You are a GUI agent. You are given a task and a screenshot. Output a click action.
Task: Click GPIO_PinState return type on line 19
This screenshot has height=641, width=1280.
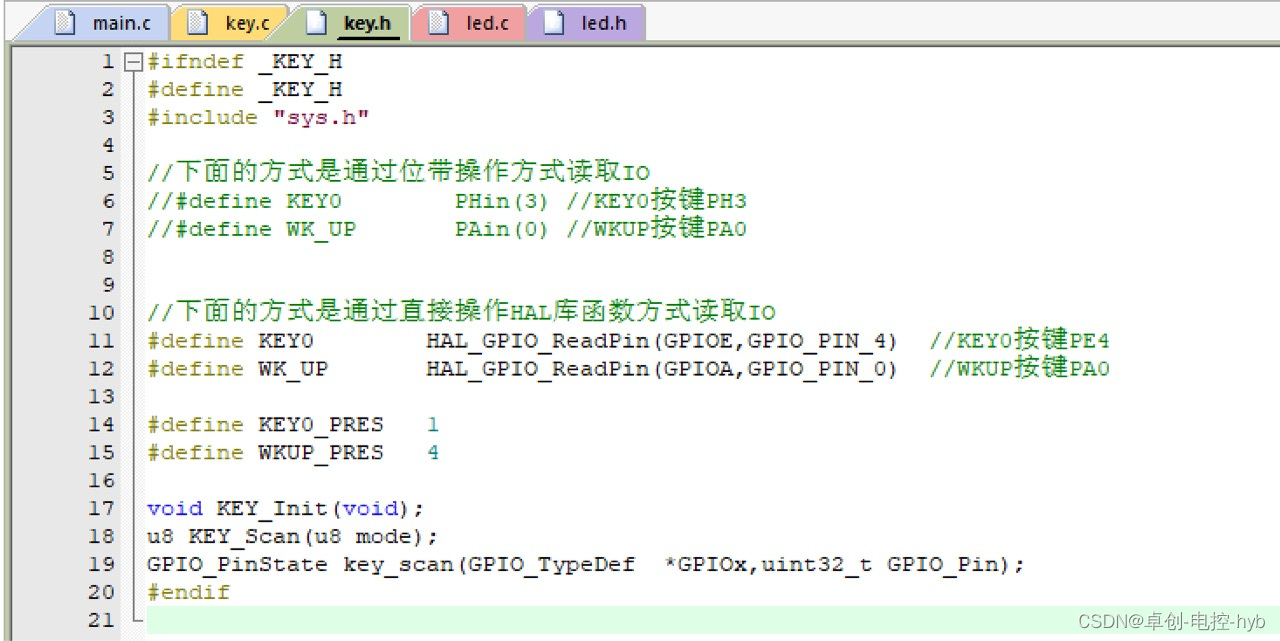click(x=237, y=565)
